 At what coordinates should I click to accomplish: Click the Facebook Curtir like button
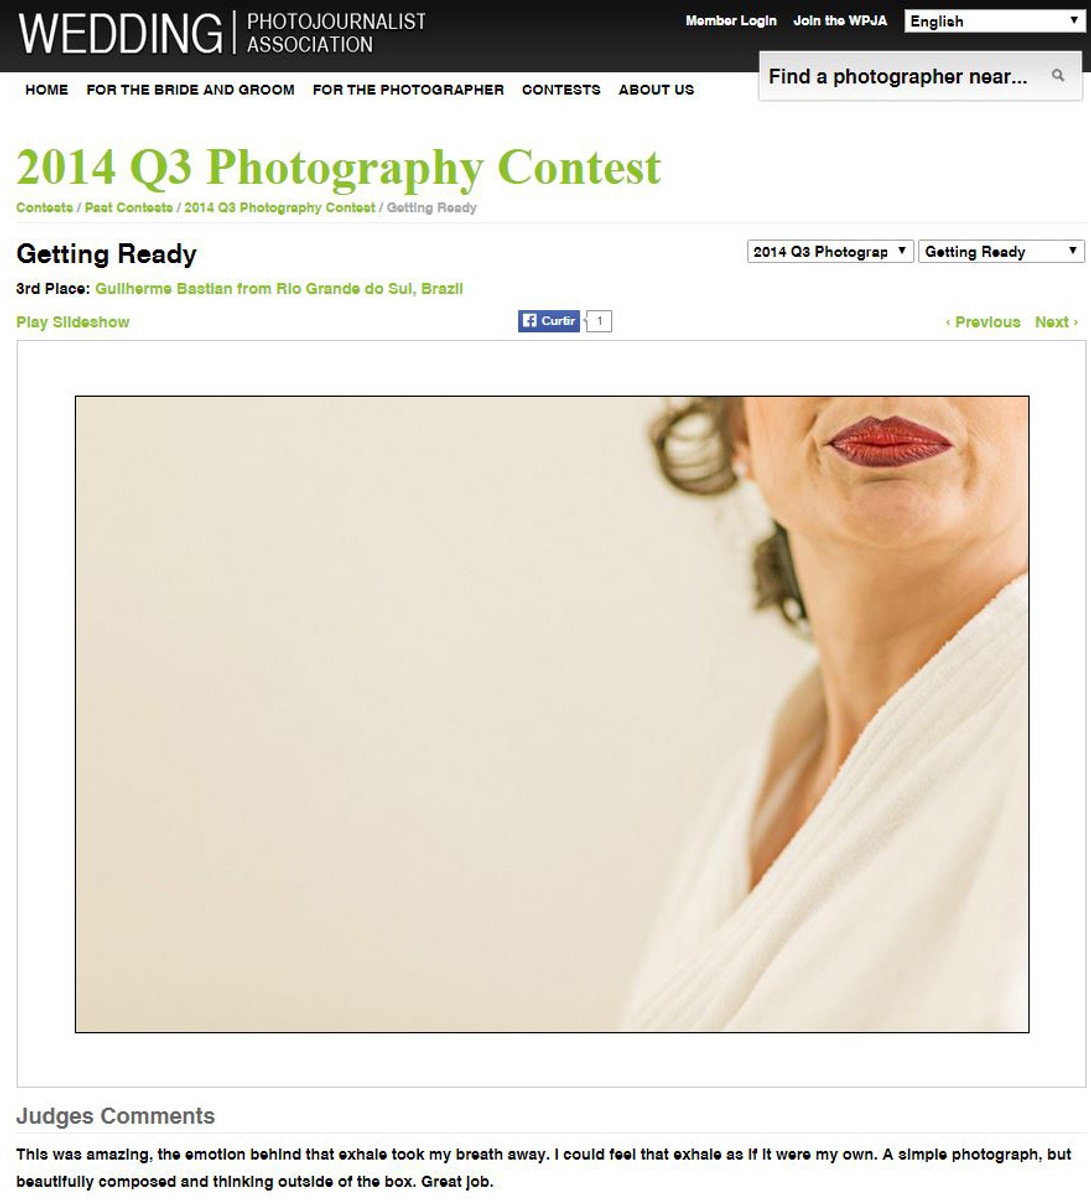coord(548,321)
